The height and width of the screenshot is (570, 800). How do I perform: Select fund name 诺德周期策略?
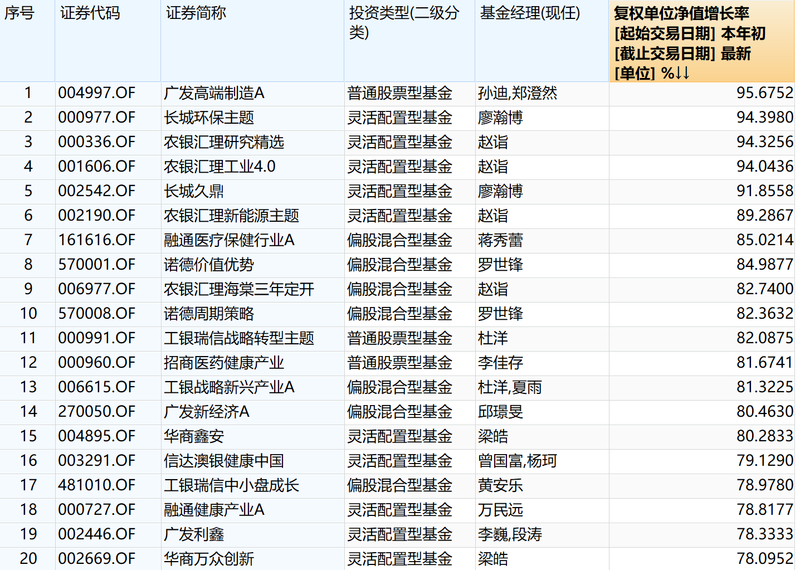tap(209, 314)
